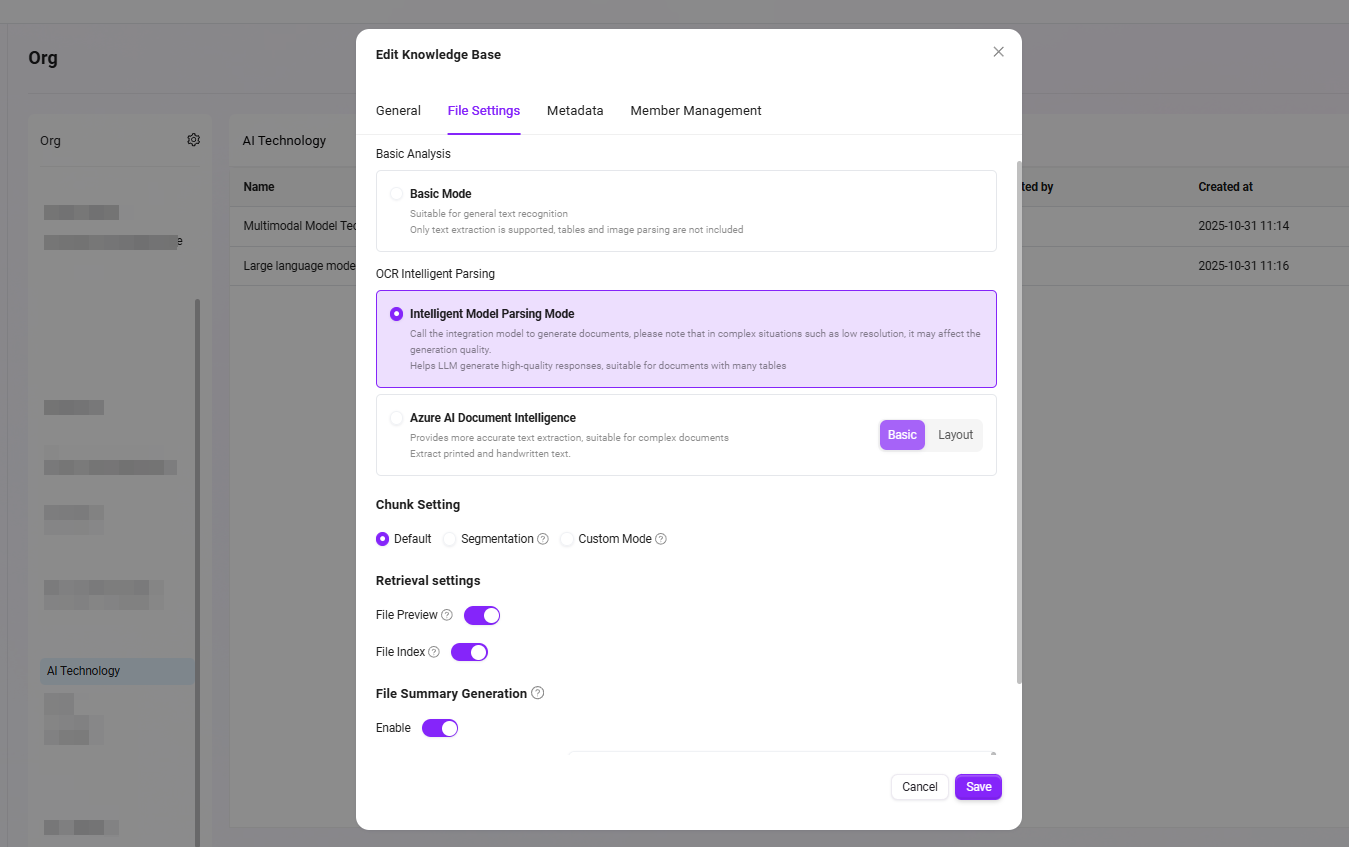Close the Edit Knowledge Base dialog
Screen dimensions: 1349x847
click(998, 52)
